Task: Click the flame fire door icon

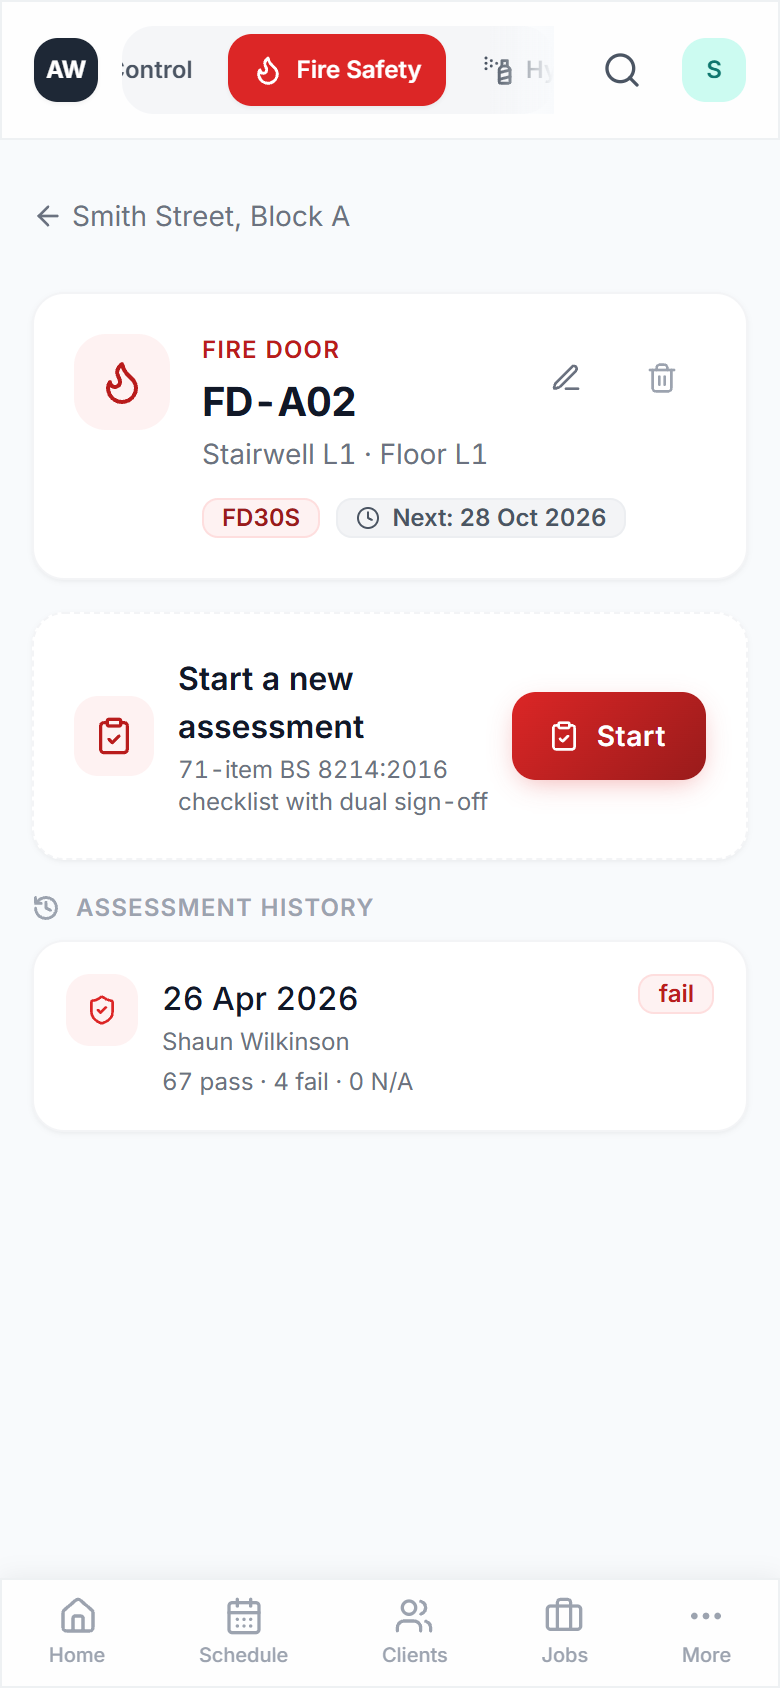Action: [x=122, y=382]
